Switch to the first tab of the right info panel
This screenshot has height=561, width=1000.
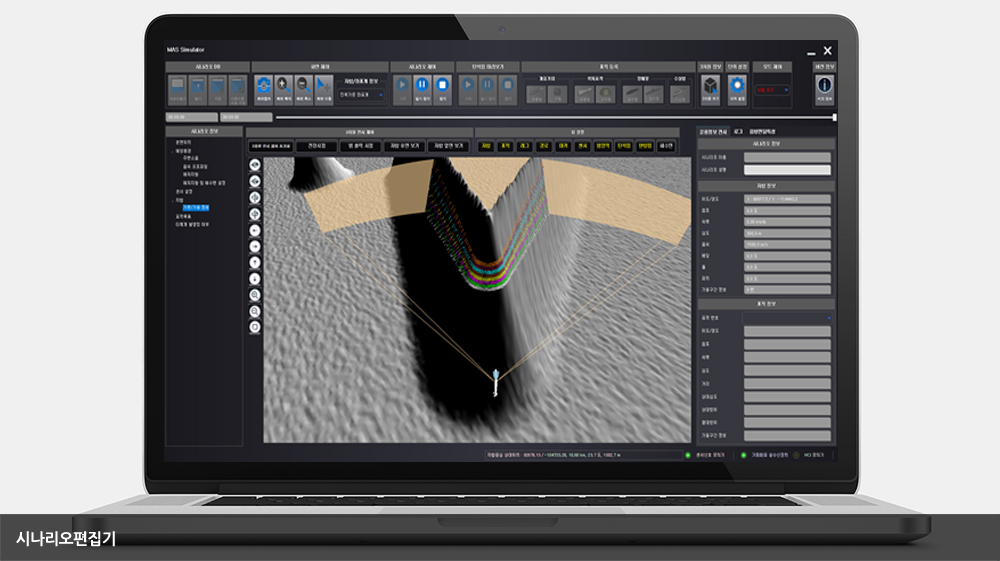[713, 131]
